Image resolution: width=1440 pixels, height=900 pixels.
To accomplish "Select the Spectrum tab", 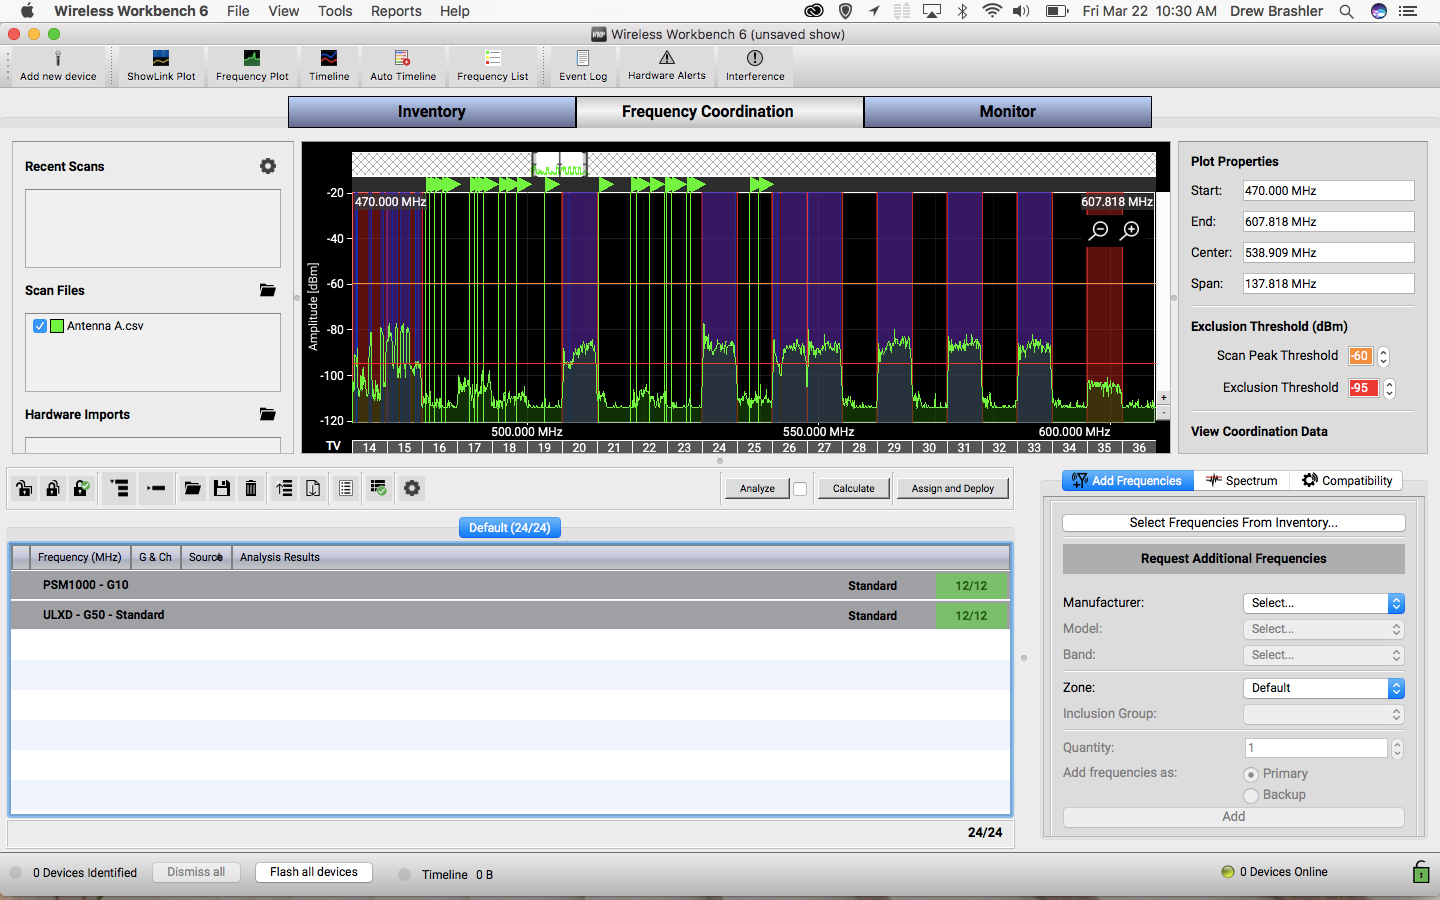I will pyautogui.click(x=1241, y=481).
